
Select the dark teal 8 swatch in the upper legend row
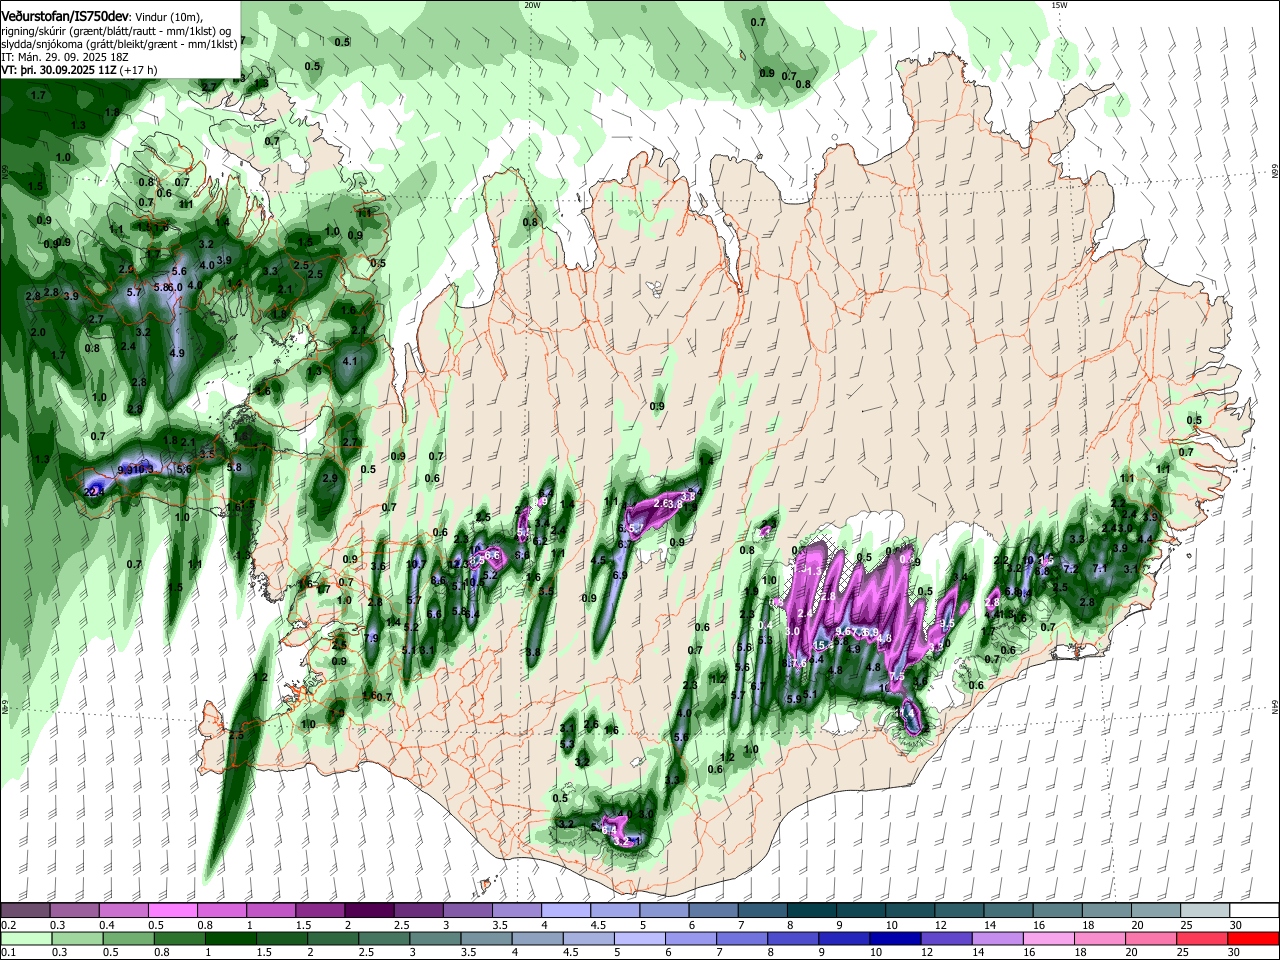coord(810,910)
